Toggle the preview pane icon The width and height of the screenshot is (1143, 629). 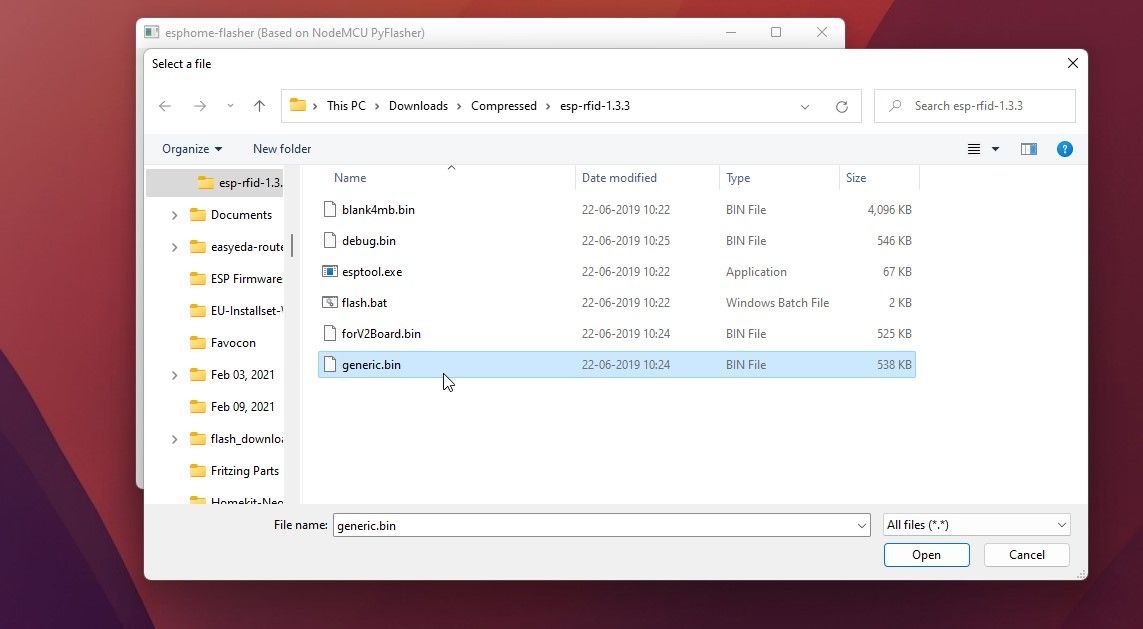point(1029,149)
